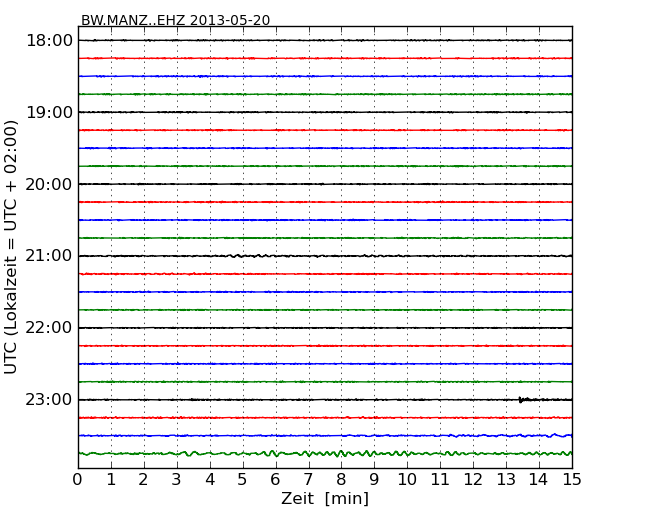Click x-axis tick label 3

[x=177, y=480]
